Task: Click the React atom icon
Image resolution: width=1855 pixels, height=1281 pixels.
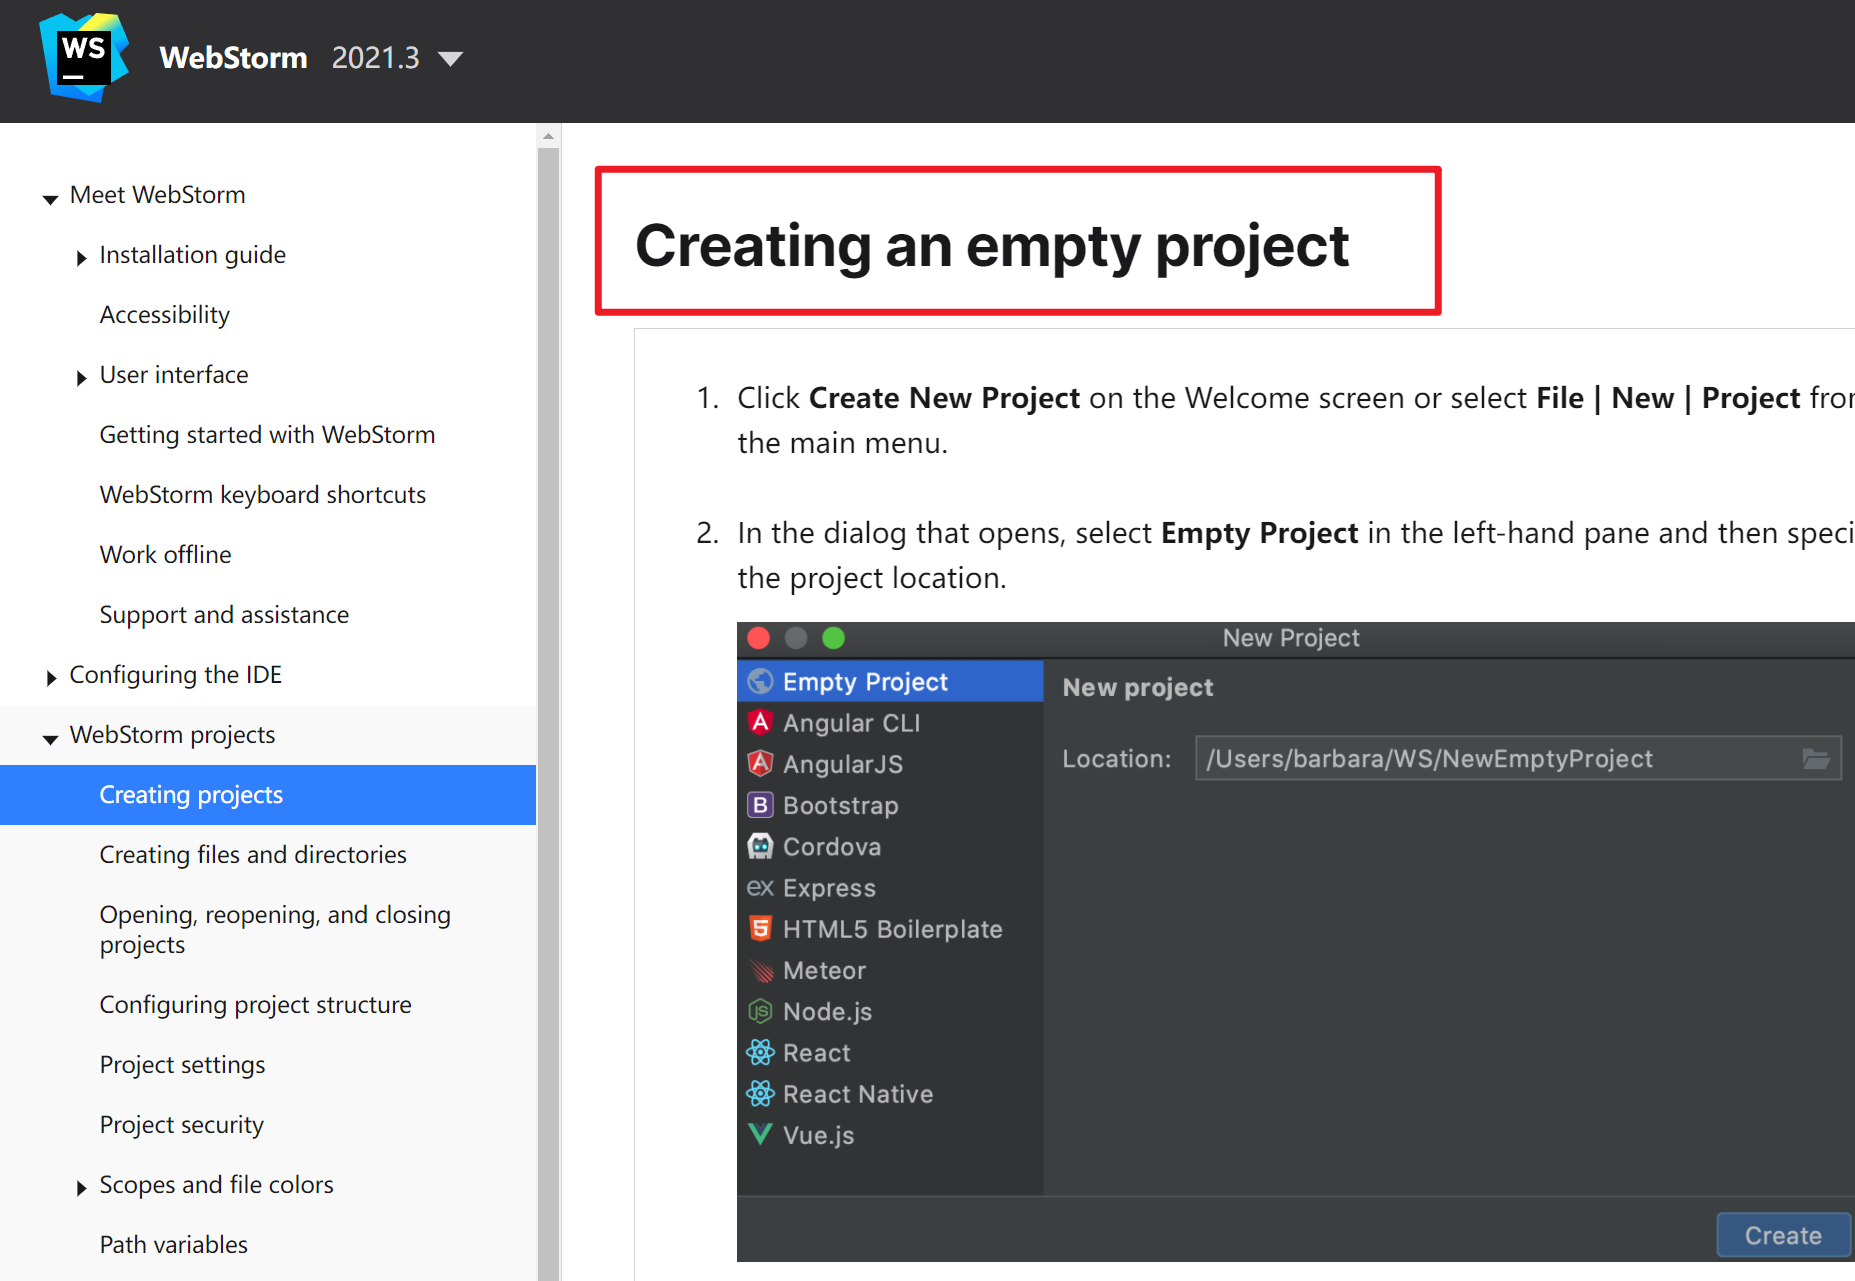Action: 761,1052
